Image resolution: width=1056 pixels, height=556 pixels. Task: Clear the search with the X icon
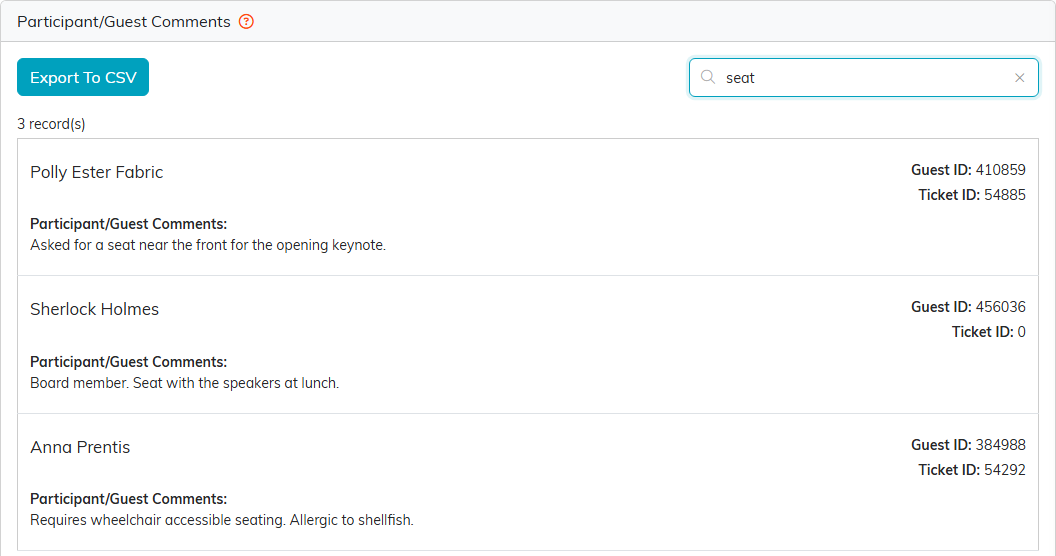(x=1020, y=78)
